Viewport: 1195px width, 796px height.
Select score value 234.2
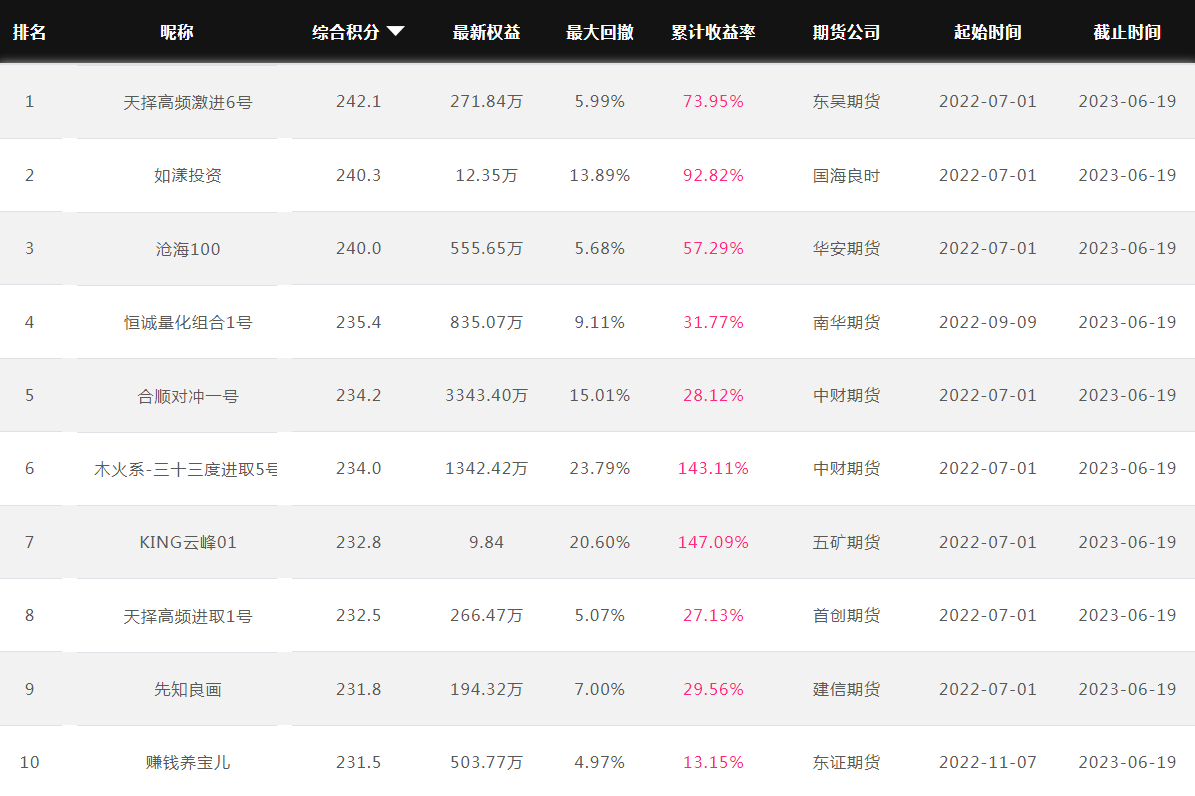point(358,396)
